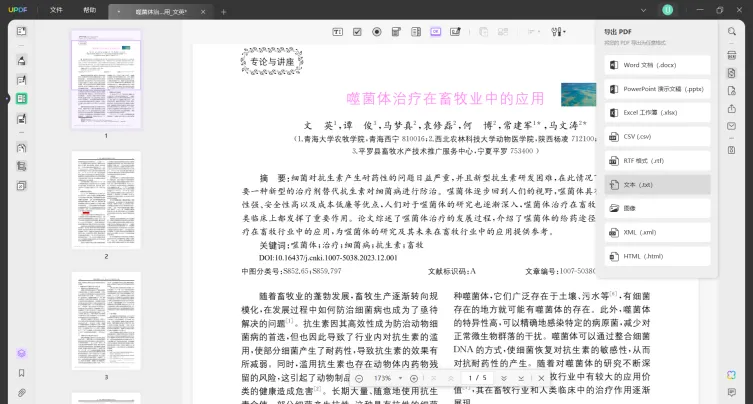The image size is (753, 404).
Task: Export as Excel 工作簿 (.xlsx)
Action: pos(657,112)
